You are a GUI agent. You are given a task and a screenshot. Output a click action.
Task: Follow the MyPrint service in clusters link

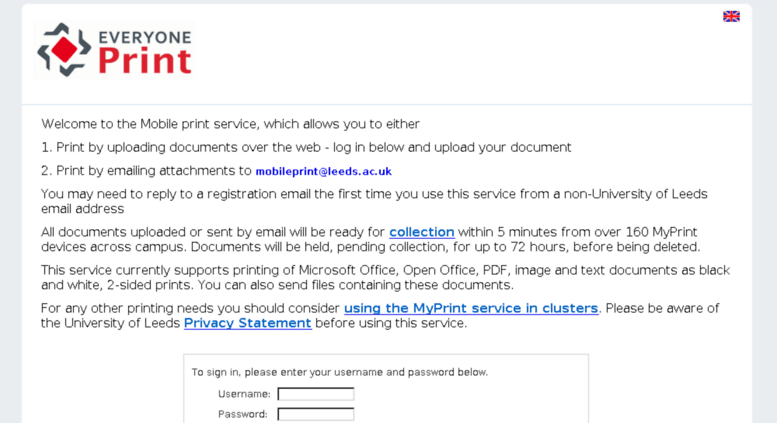pos(471,308)
